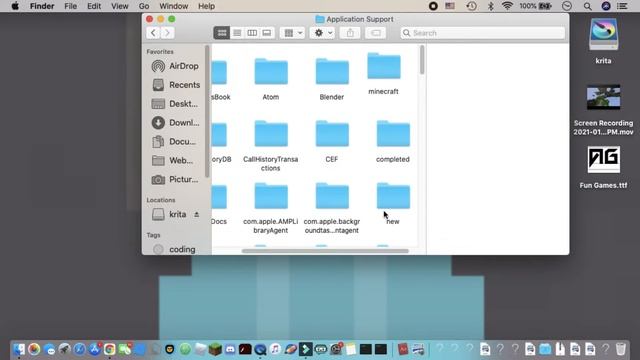The height and width of the screenshot is (360, 640).
Task: Select the folder labeled new
Action: [393, 196]
